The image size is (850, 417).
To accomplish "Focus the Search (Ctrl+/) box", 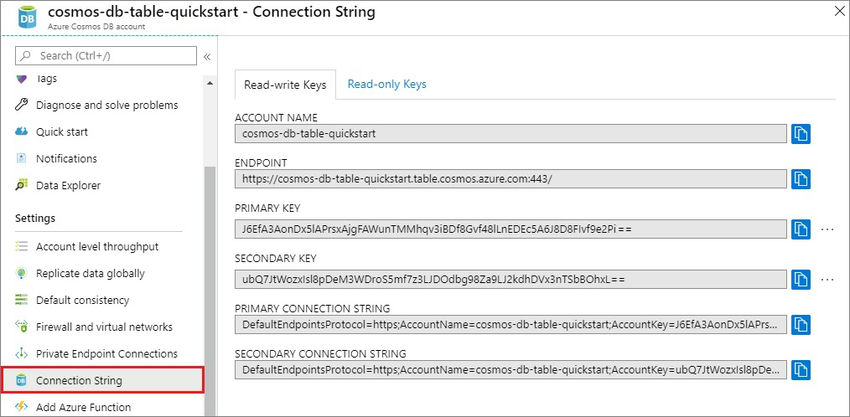I will 106,55.
